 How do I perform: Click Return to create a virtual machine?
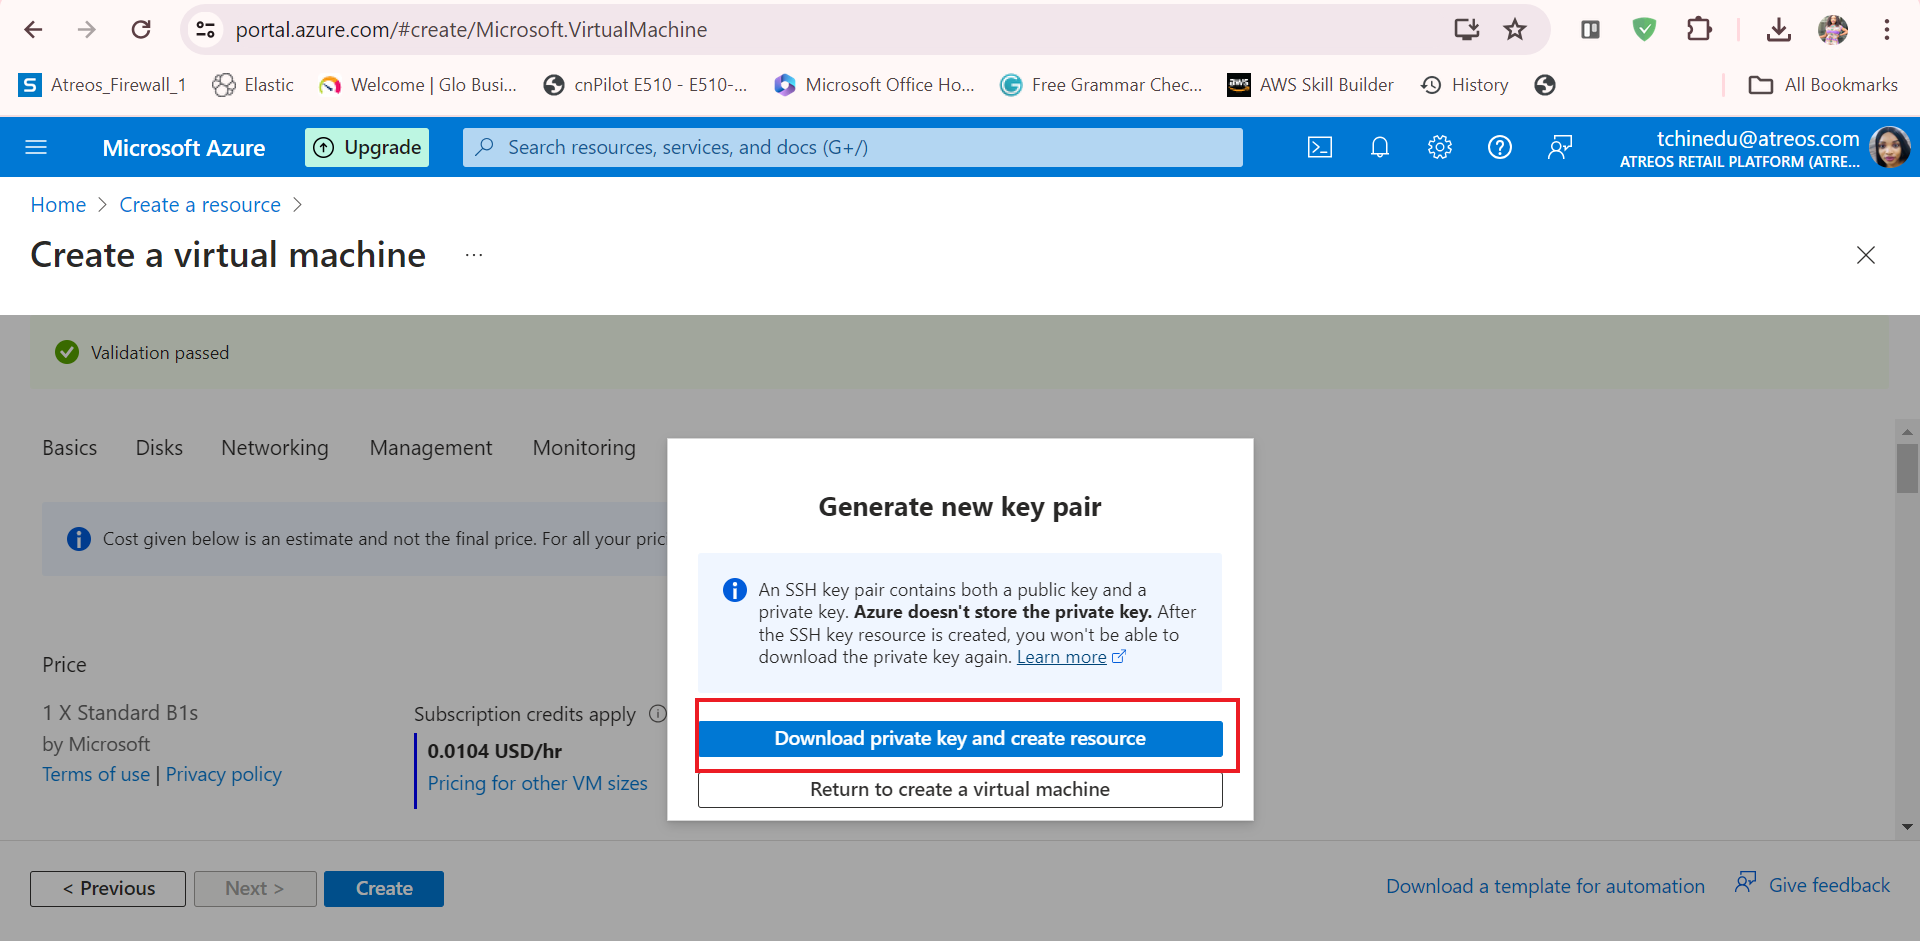tap(960, 790)
